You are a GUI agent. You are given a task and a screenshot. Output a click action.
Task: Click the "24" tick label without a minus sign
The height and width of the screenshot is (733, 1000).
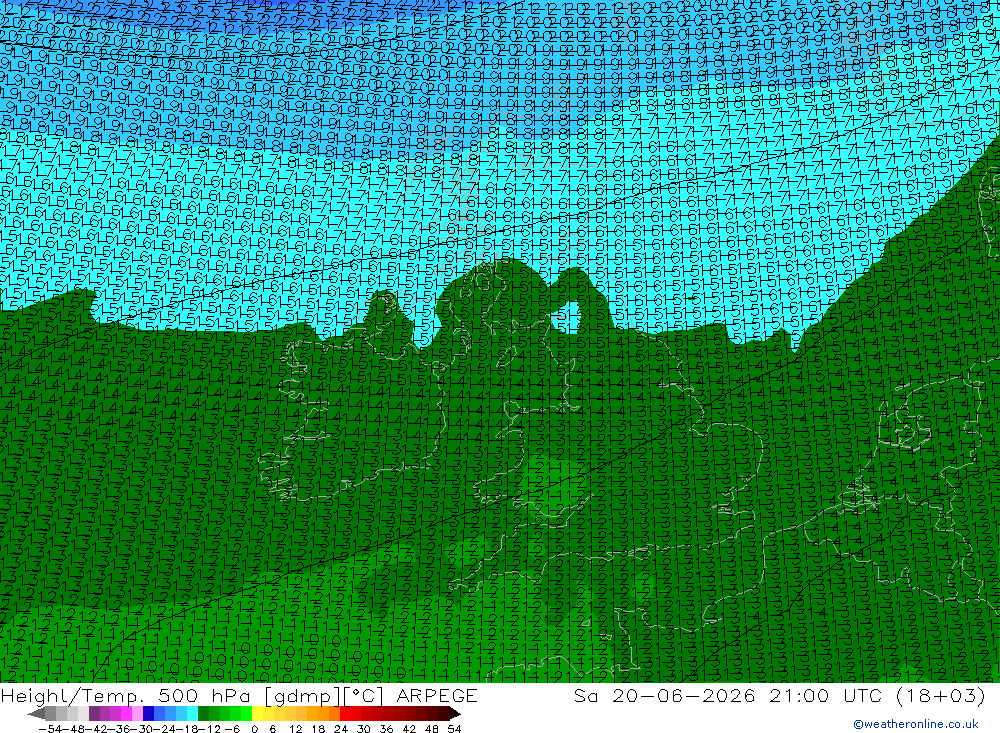pyautogui.click(x=341, y=728)
